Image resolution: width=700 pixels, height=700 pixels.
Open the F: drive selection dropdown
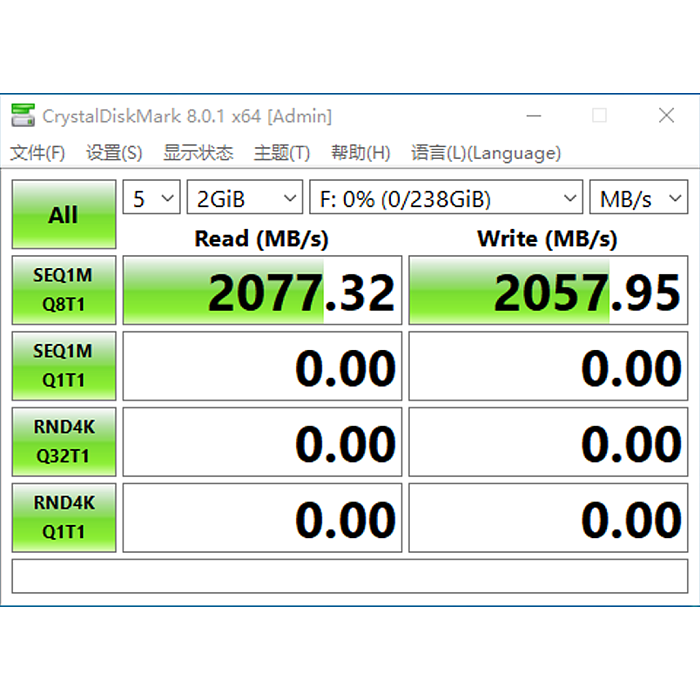pyautogui.click(x=446, y=197)
